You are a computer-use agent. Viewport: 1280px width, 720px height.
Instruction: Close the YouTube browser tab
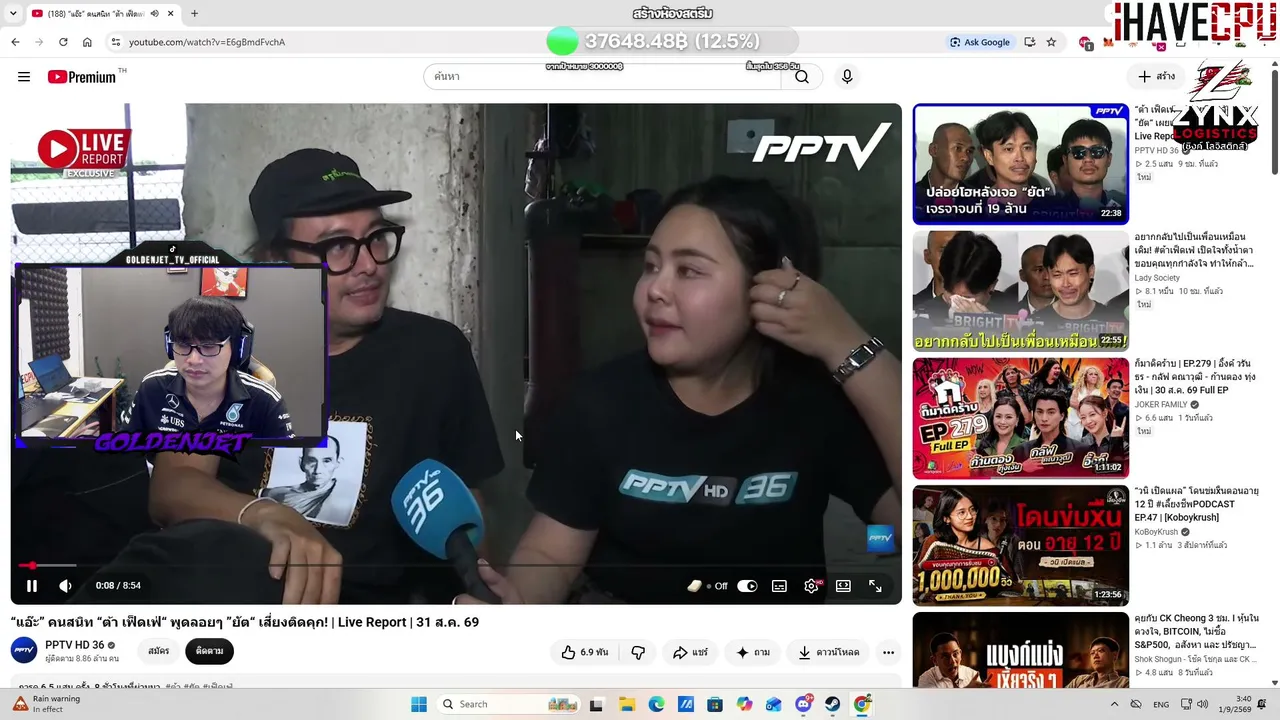pyautogui.click(x=170, y=14)
